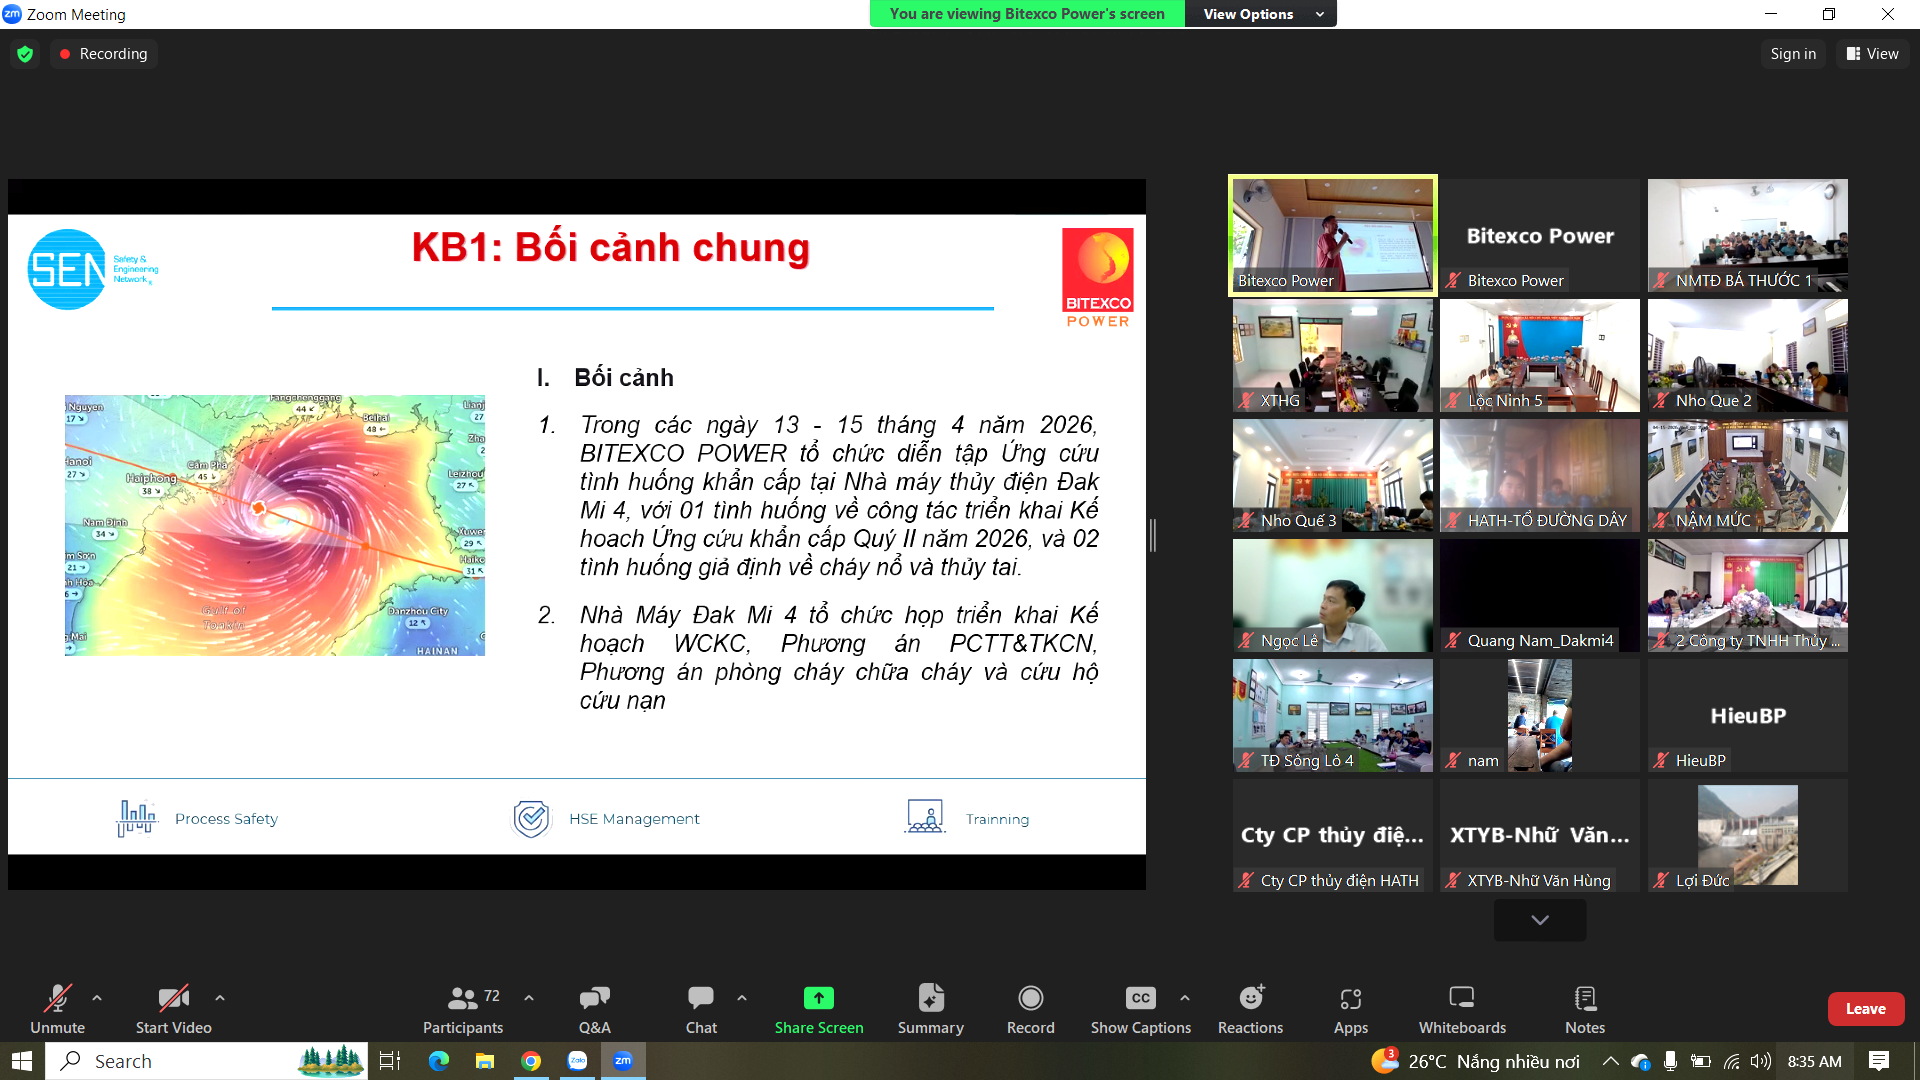Image resolution: width=1920 pixels, height=1080 pixels.
Task: Select the Ngọc Lê participant video thumbnail
Action: point(1332,595)
